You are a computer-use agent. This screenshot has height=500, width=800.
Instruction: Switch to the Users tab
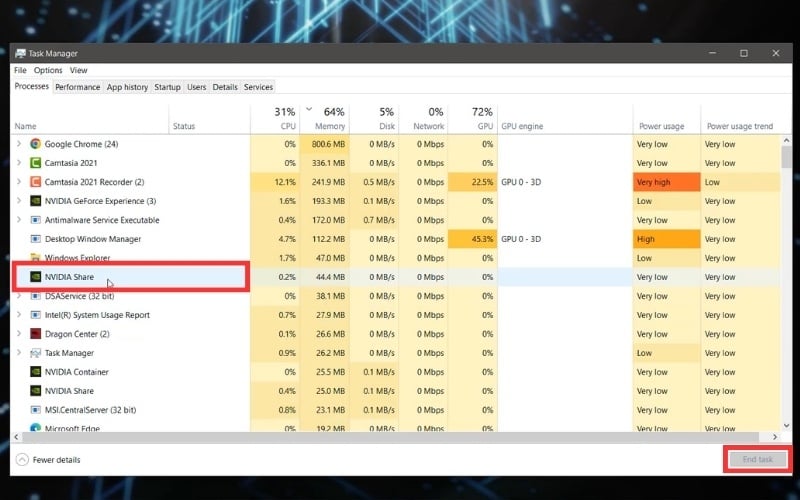coord(196,87)
